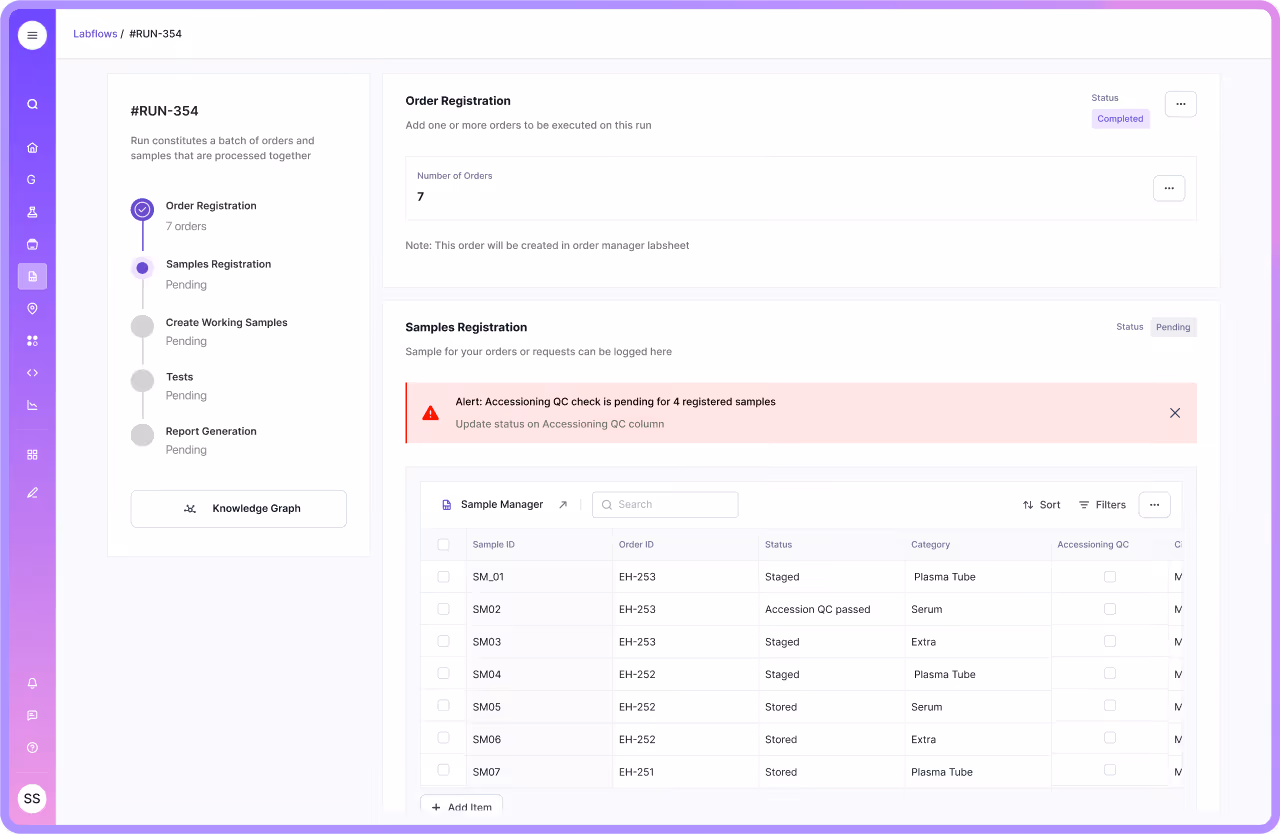Select the location pin icon in the sidebar

coord(31,308)
